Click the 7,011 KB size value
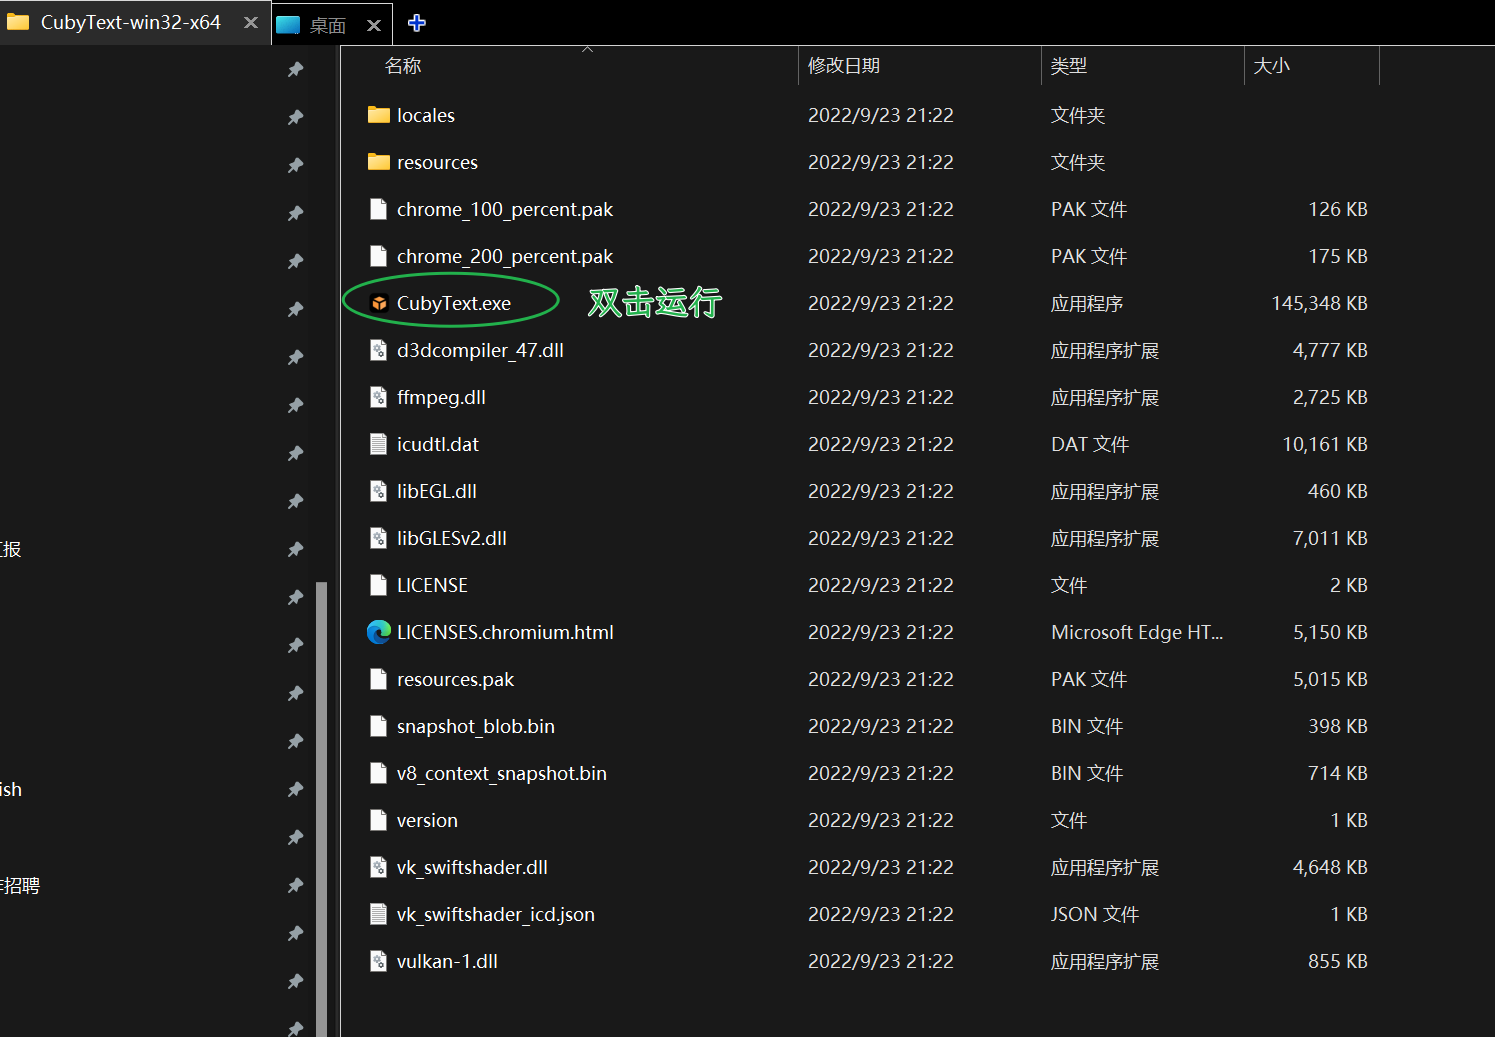 click(x=1330, y=538)
